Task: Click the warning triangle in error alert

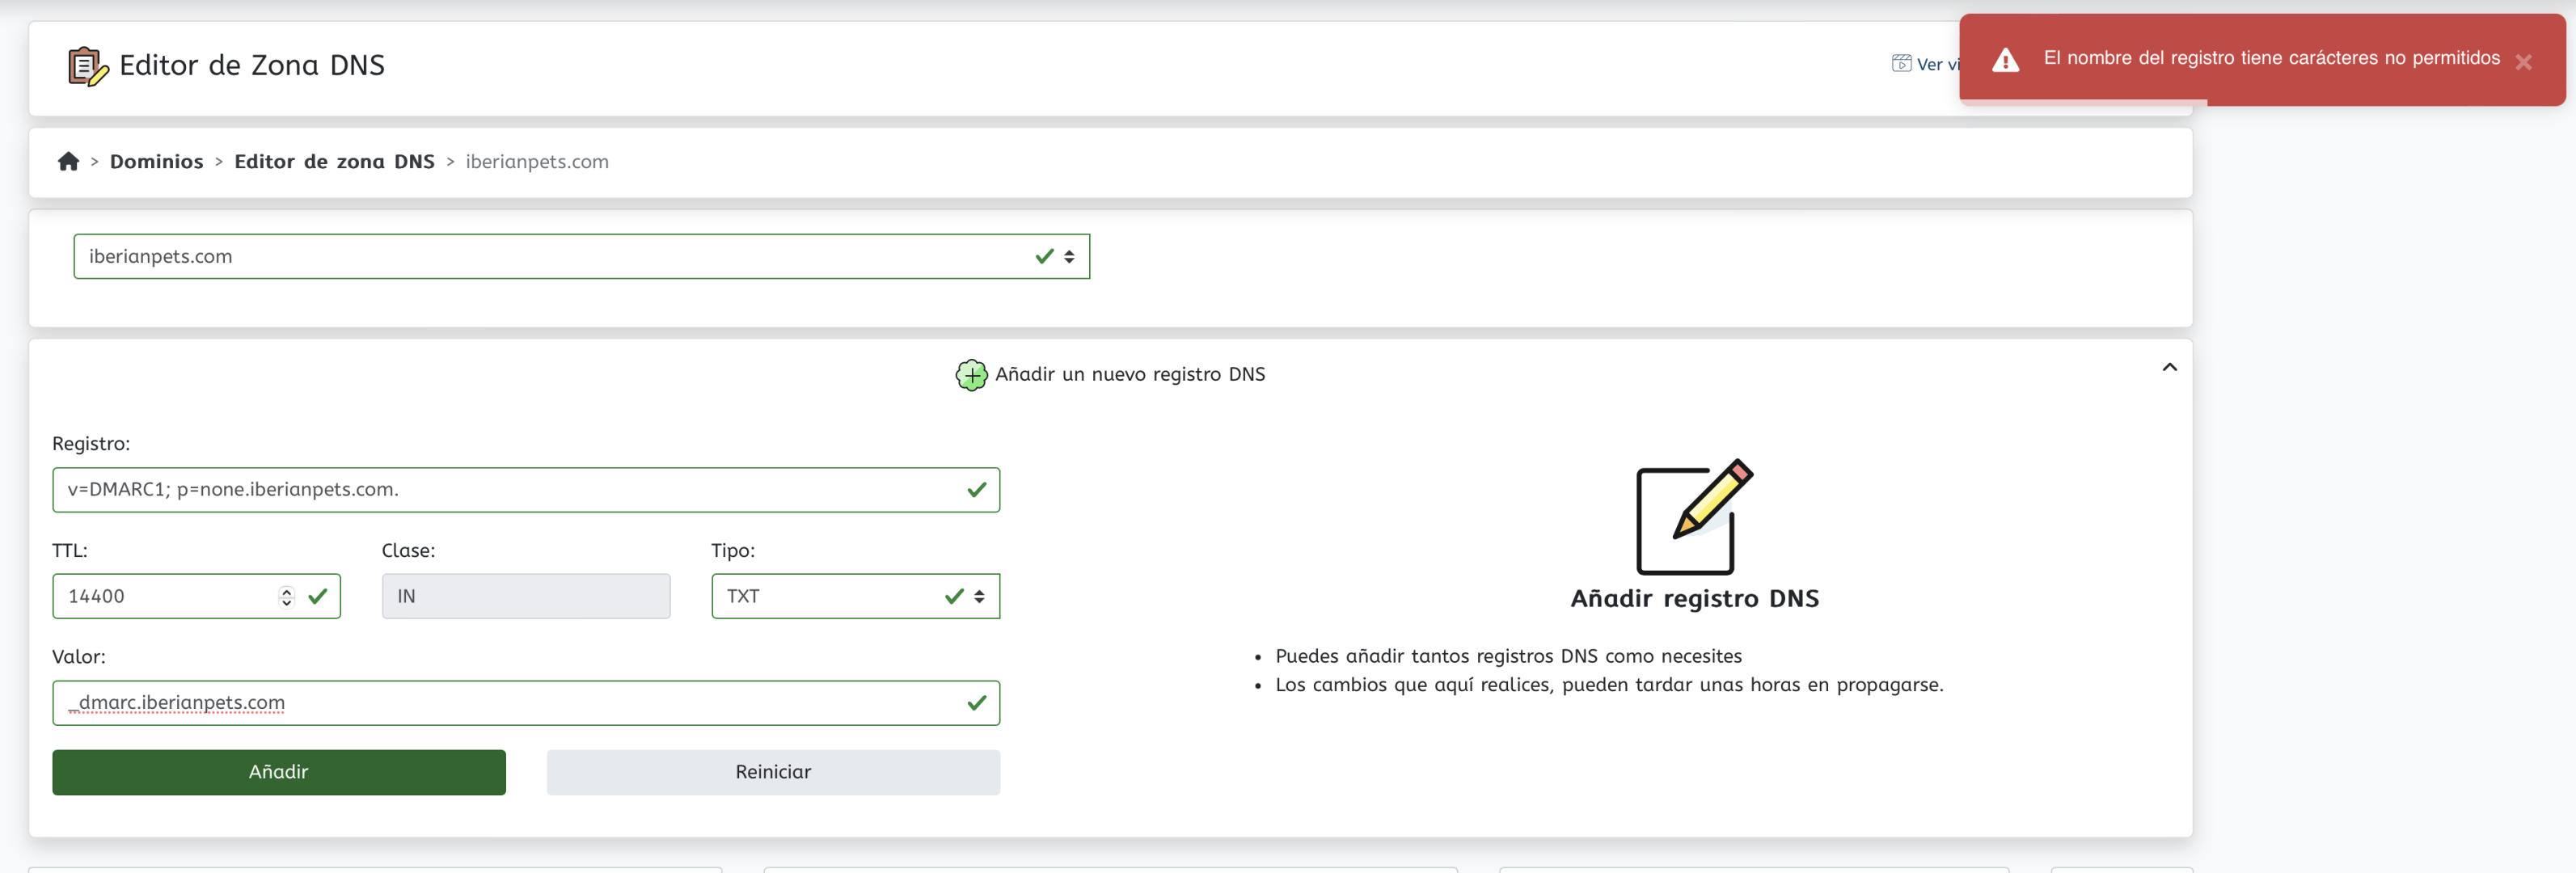Action: click(x=2005, y=60)
